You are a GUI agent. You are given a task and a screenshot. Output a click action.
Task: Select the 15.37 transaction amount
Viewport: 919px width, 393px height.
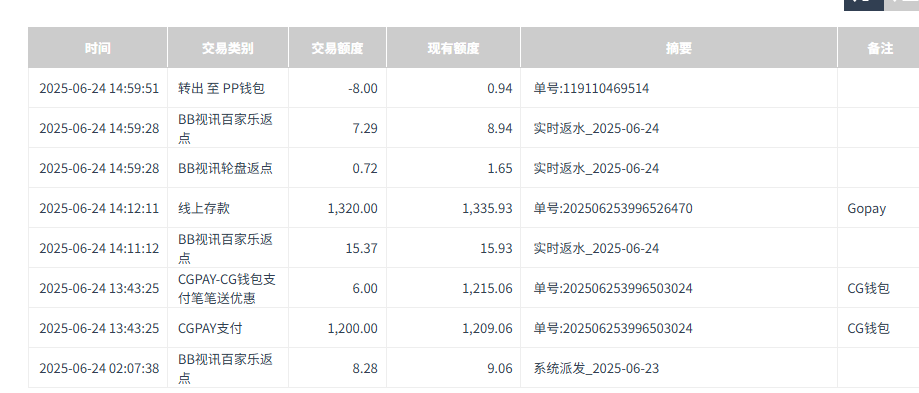[x=362, y=248]
